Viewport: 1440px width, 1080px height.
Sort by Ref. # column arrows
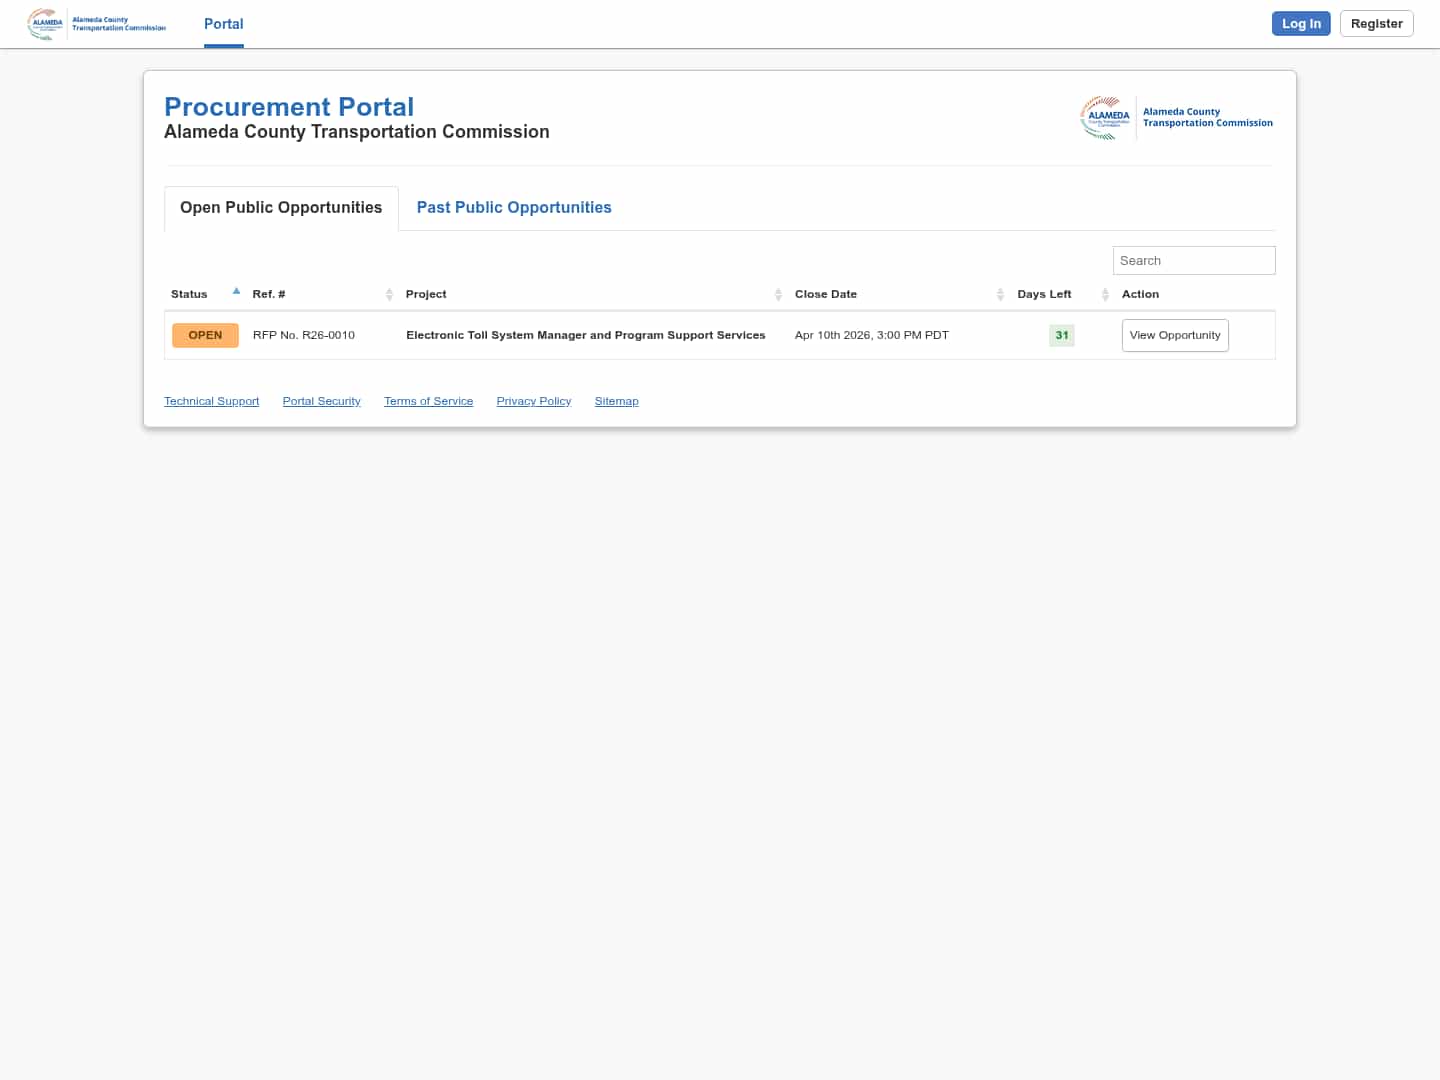click(389, 294)
